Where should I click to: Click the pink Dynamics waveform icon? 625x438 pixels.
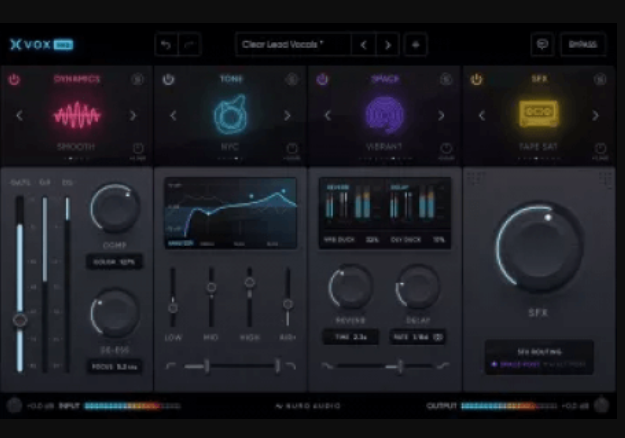coord(76,115)
